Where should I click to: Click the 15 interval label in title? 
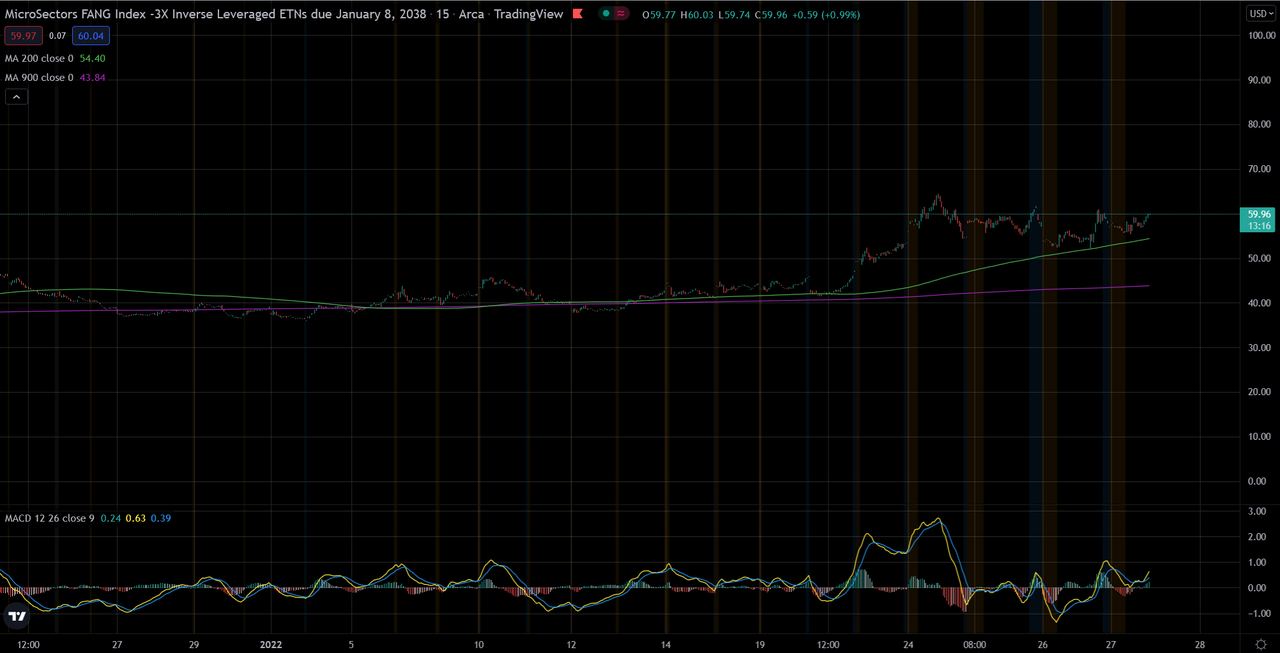point(441,15)
